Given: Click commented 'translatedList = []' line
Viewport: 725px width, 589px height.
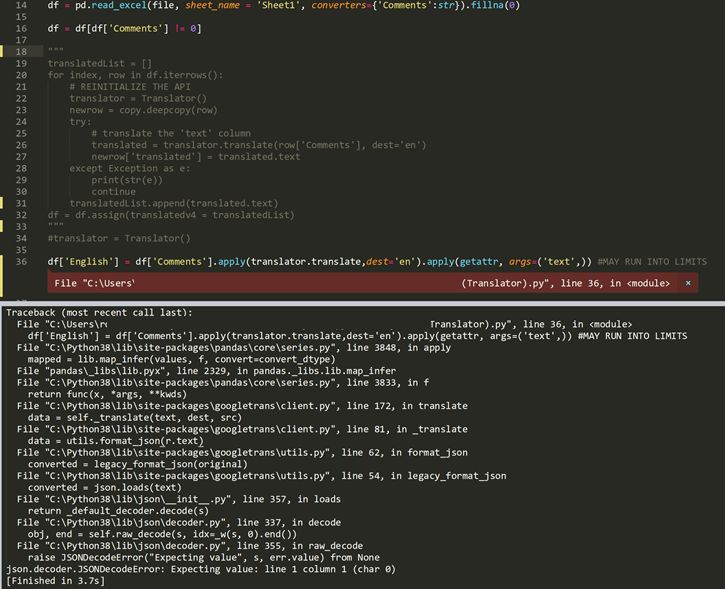Looking at the screenshot, I should [x=99, y=63].
